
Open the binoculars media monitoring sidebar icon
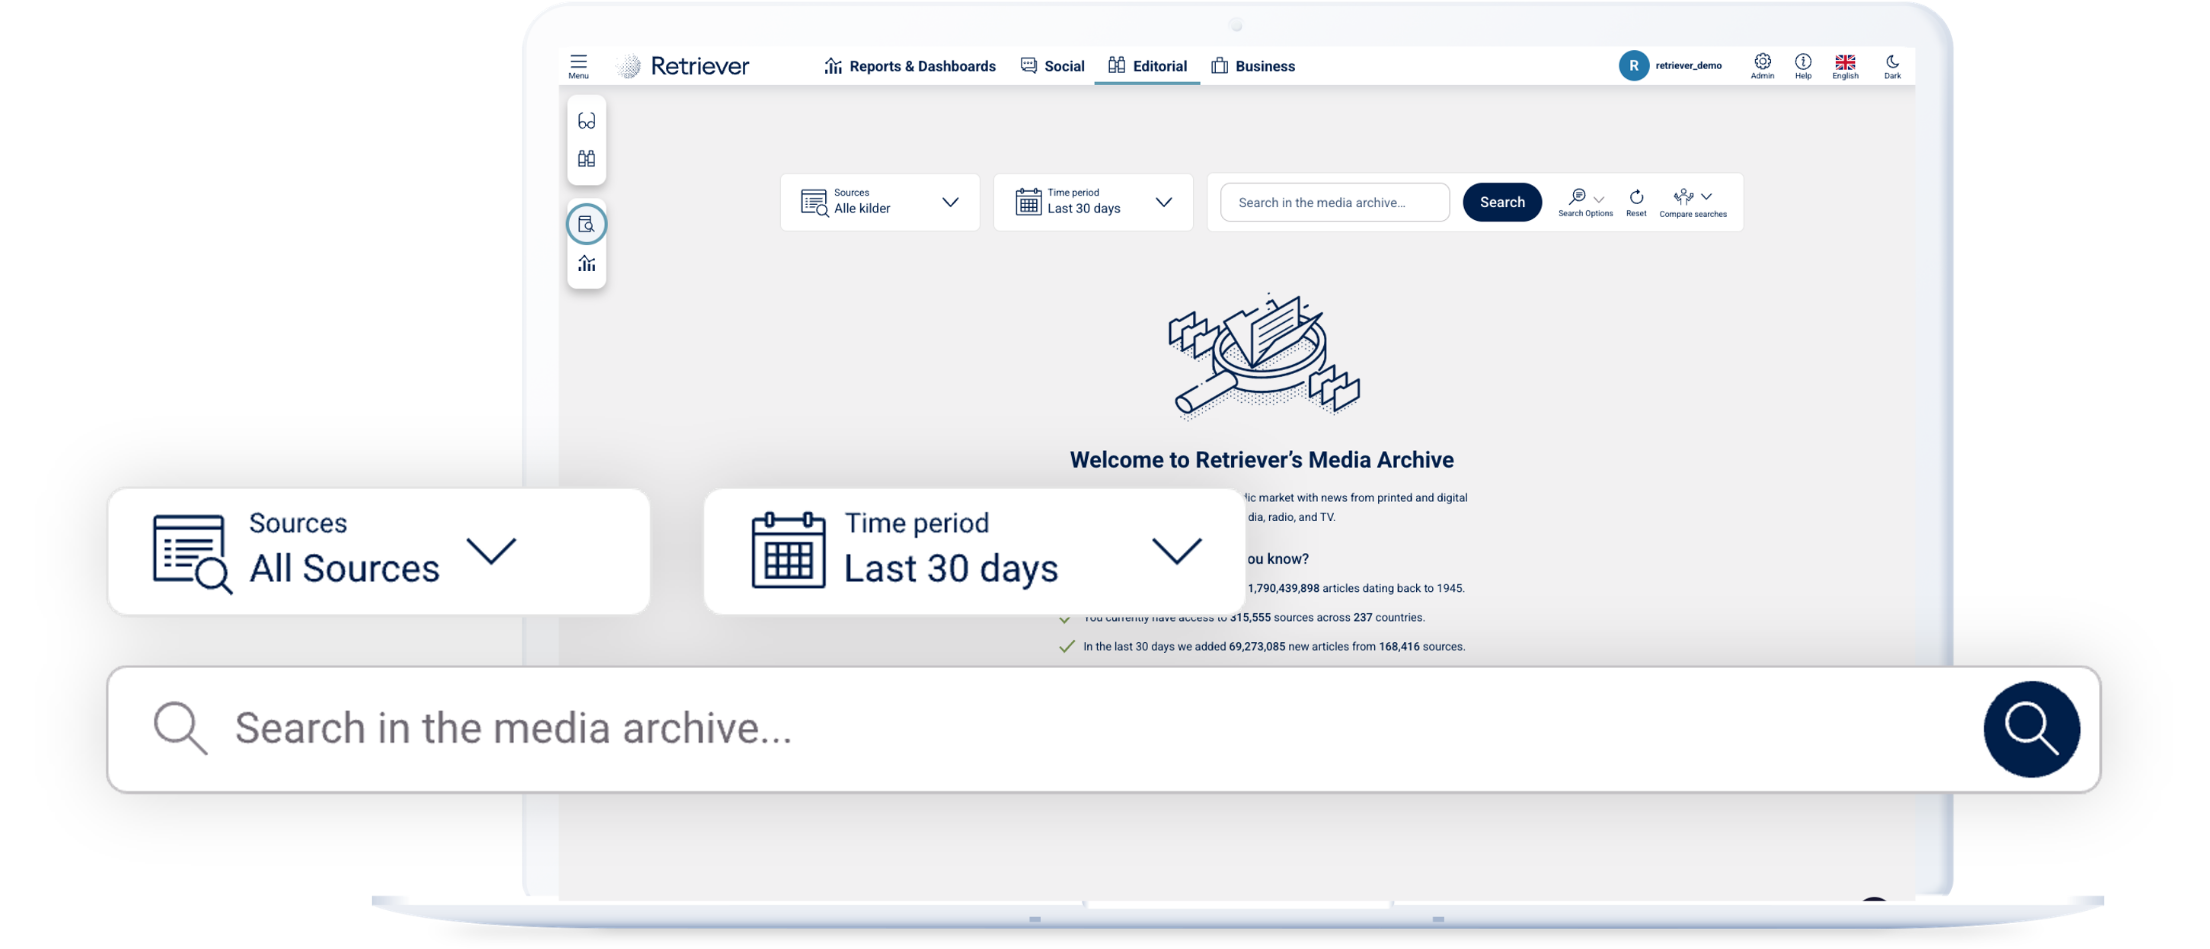pos(587,157)
